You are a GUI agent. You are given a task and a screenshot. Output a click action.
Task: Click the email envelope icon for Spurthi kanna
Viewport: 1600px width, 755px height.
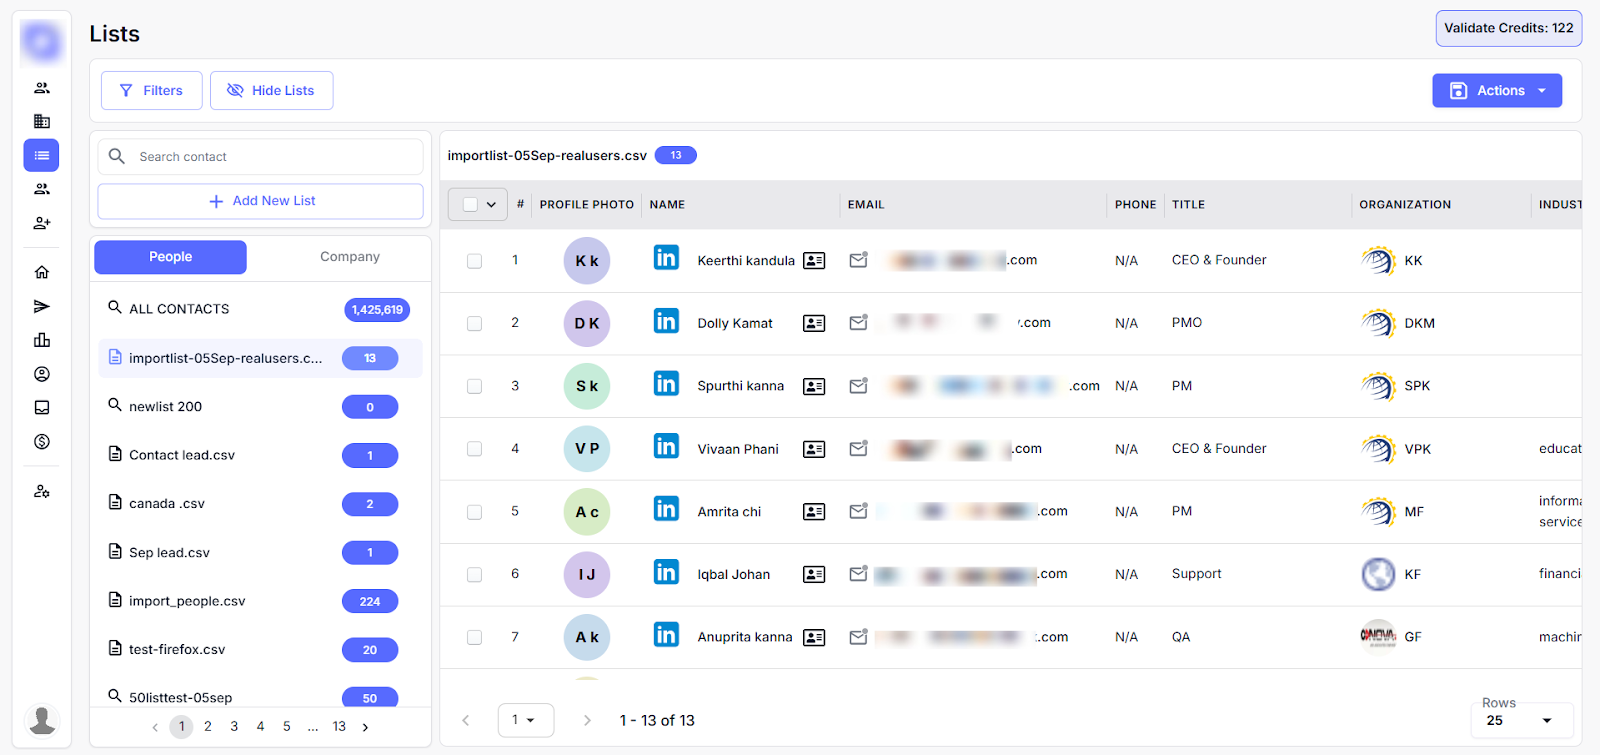[858, 386]
